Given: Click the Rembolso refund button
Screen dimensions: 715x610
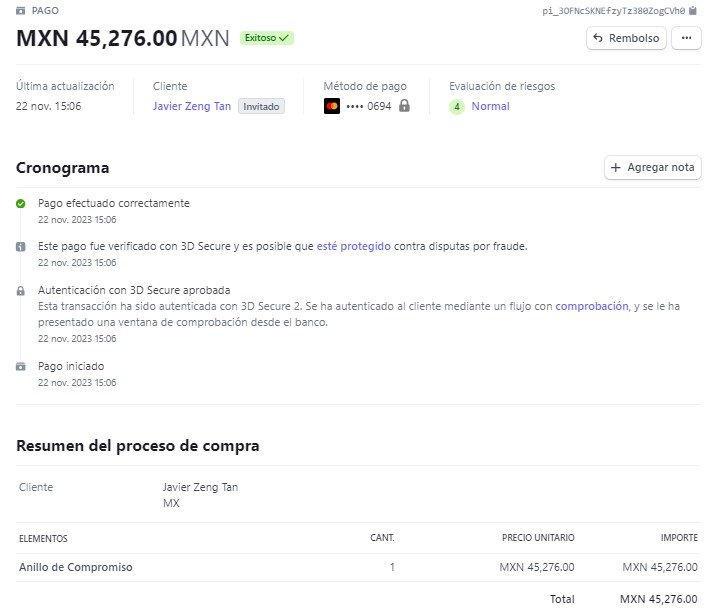Looking at the screenshot, I should pyautogui.click(x=626, y=38).
